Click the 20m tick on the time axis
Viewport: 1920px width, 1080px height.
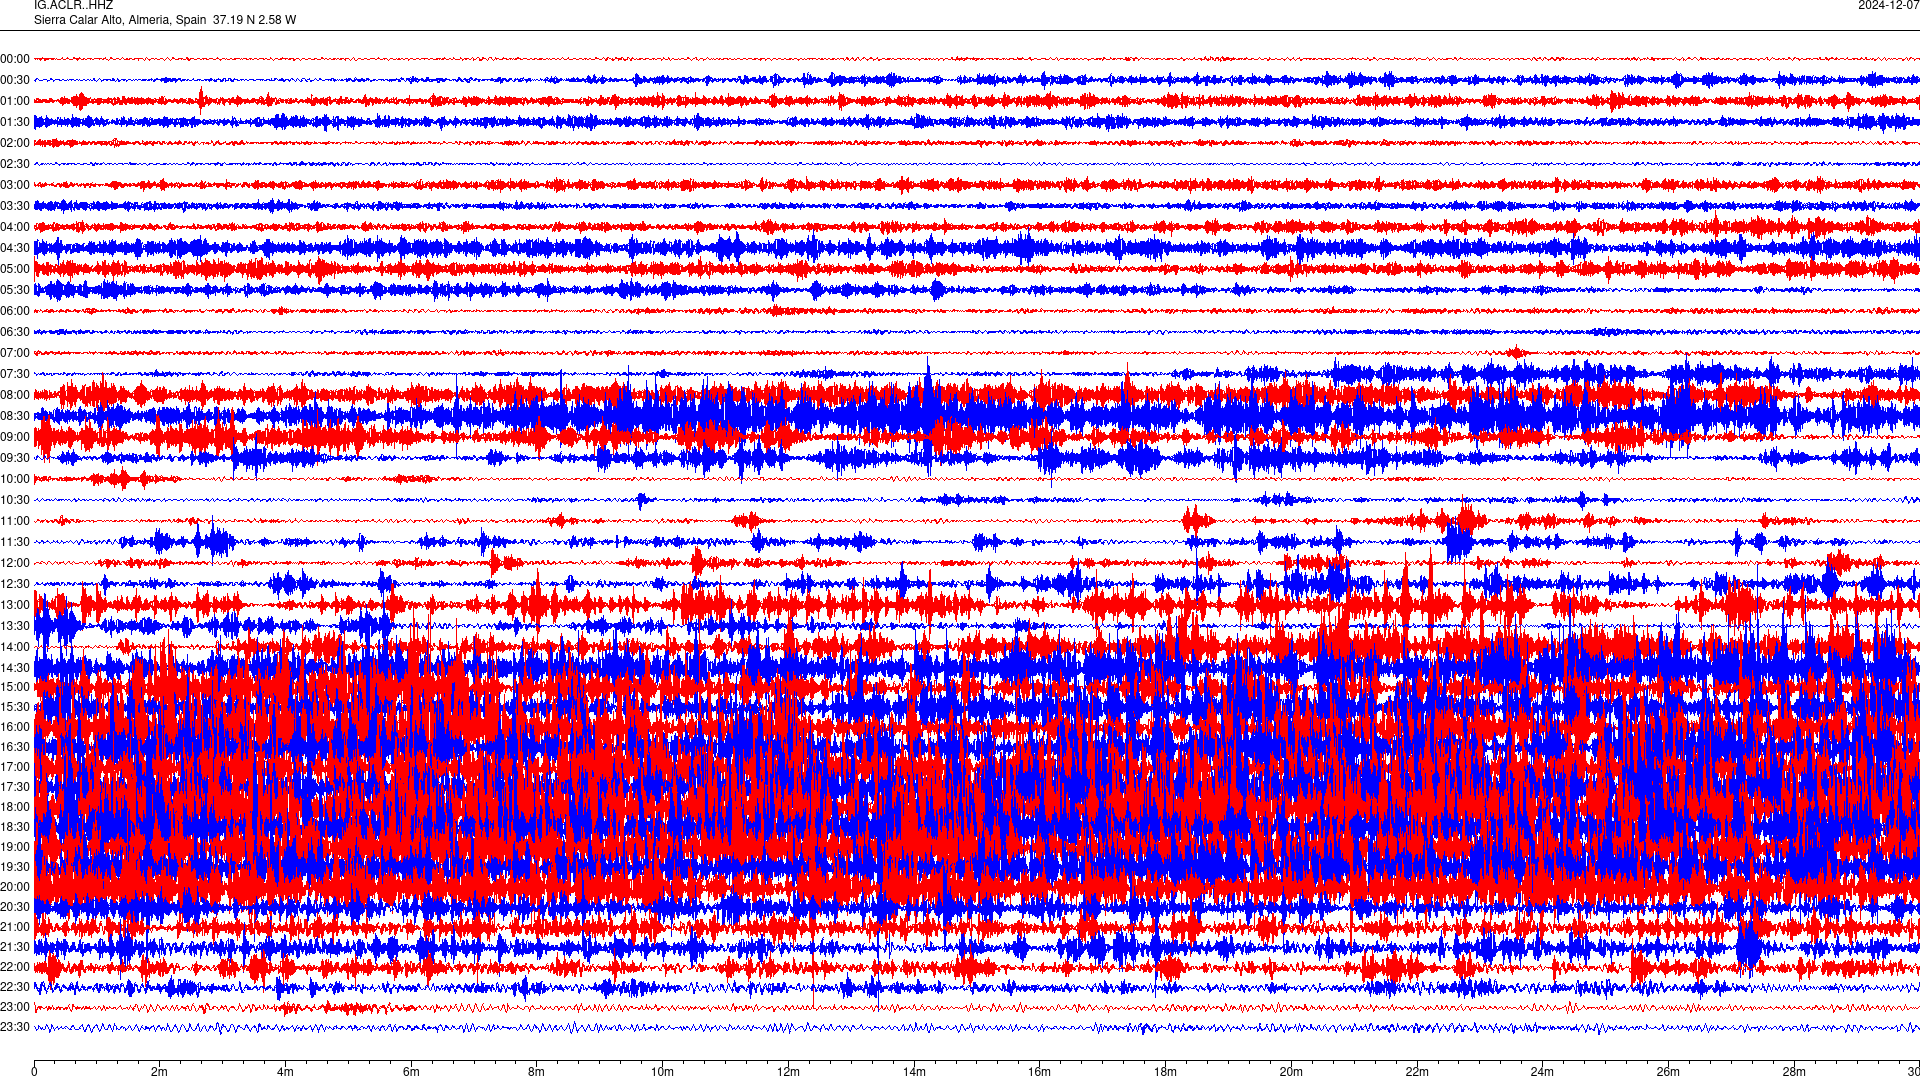[1291, 1072]
